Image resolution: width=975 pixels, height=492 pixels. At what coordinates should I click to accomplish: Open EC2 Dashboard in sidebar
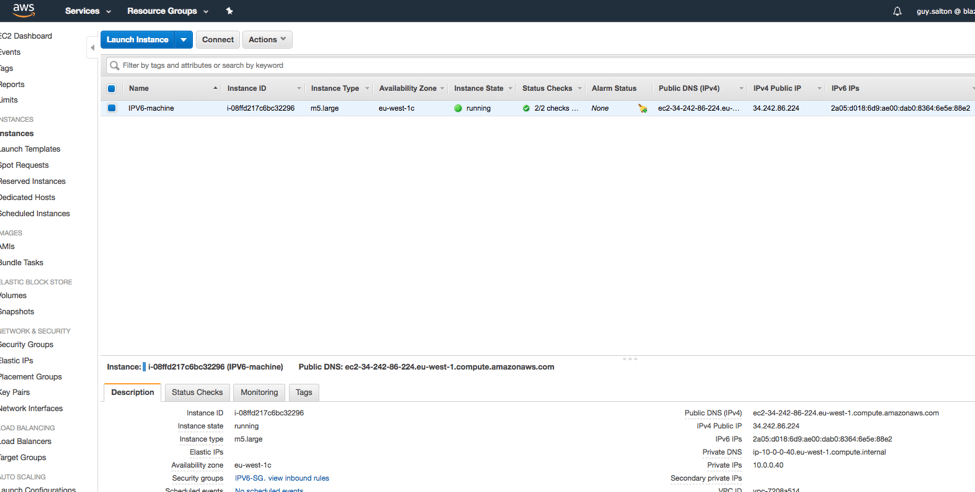pyautogui.click(x=25, y=36)
